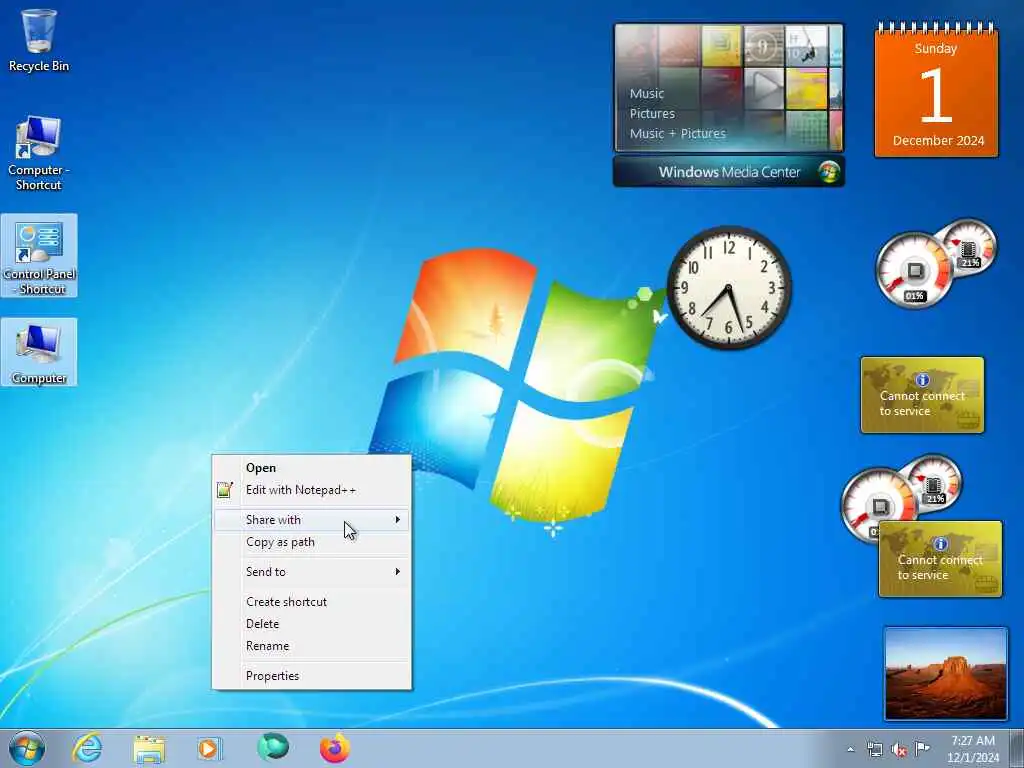Select the Computer - Shortcut desktop icon
Image resolution: width=1024 pixels, height=768 pixels.
pos(39,153)
